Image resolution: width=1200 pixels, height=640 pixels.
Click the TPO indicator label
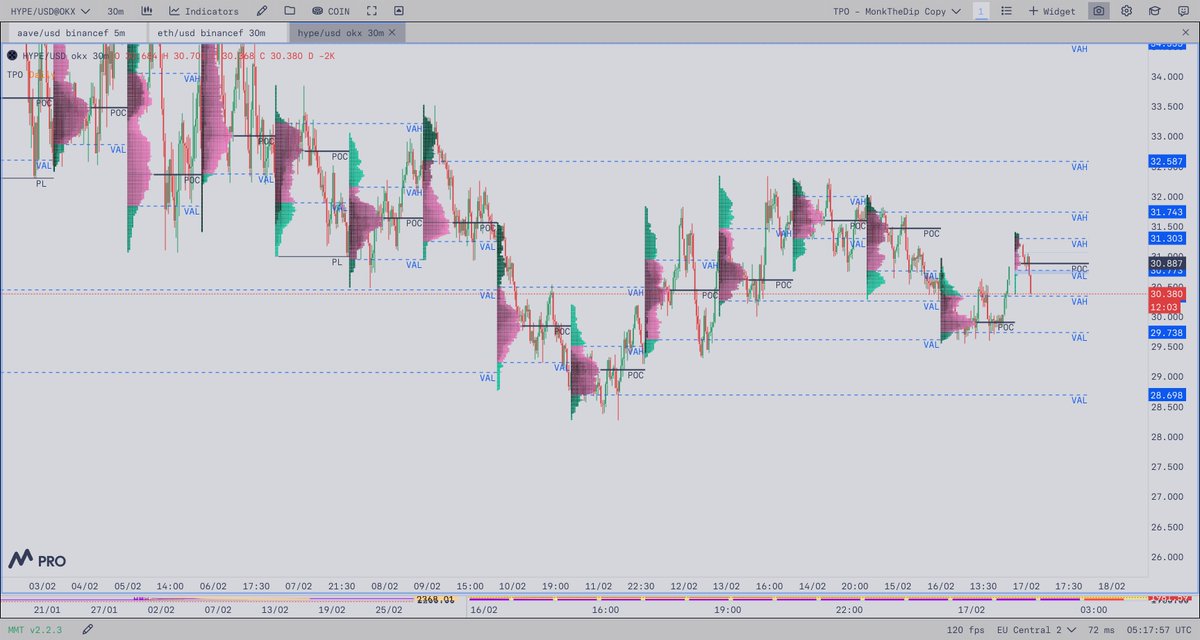click(x=15, y=74)
